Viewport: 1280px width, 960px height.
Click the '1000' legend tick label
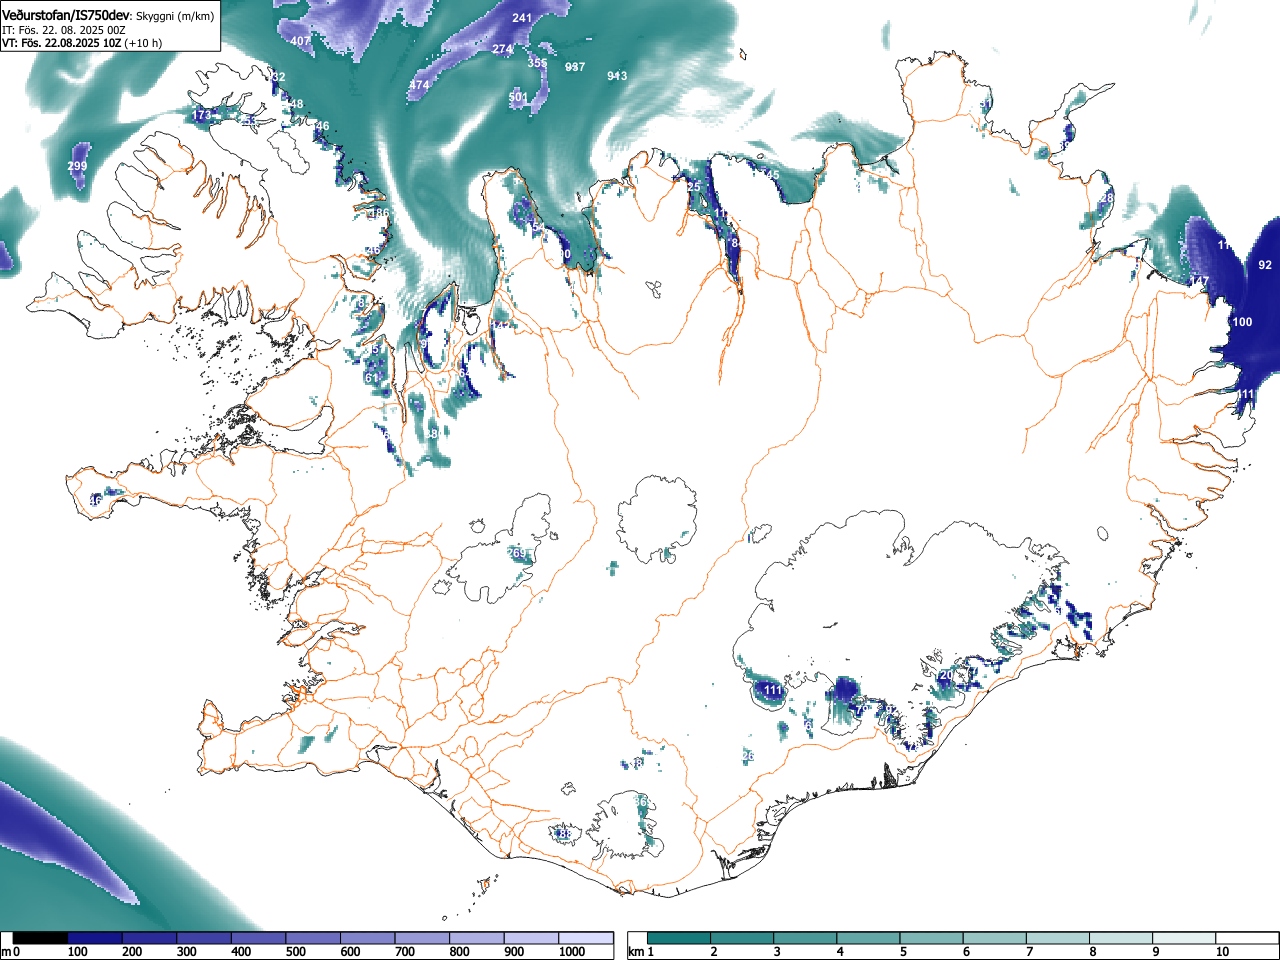pyautogui.click(x=572, y=952)
